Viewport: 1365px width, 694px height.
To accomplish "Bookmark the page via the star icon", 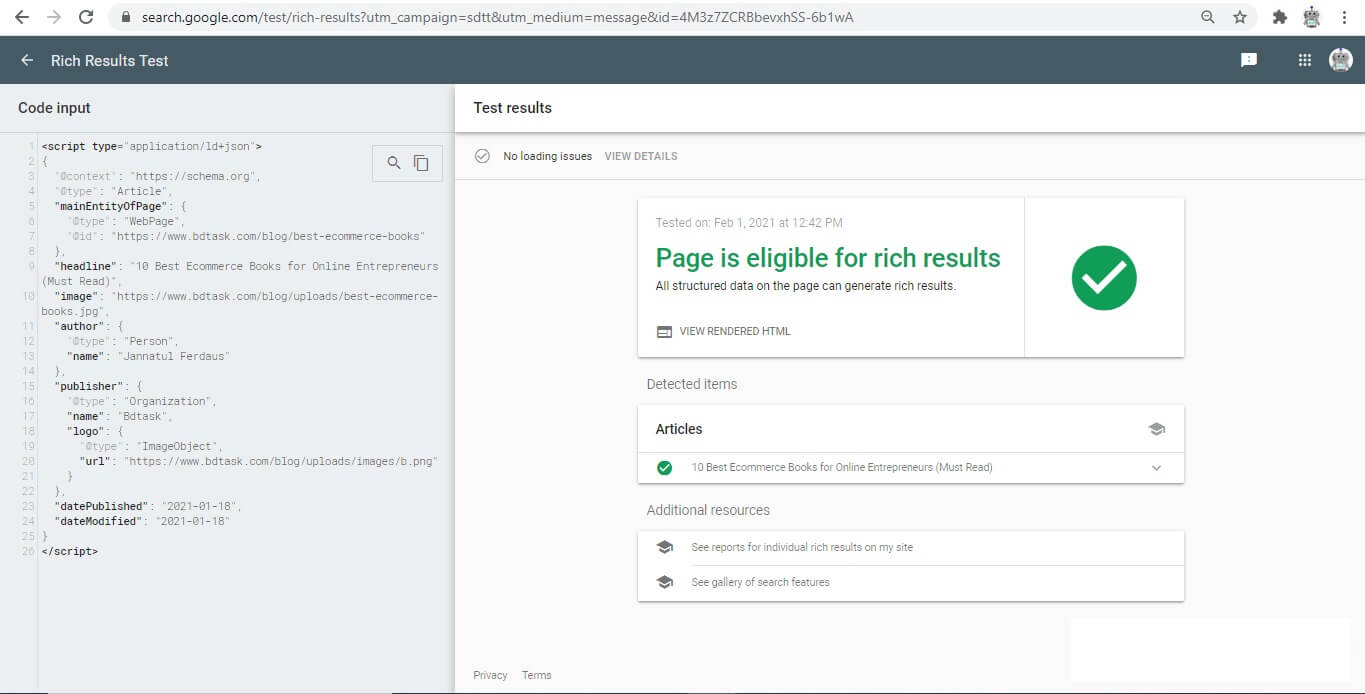I will click(1242, 16).
